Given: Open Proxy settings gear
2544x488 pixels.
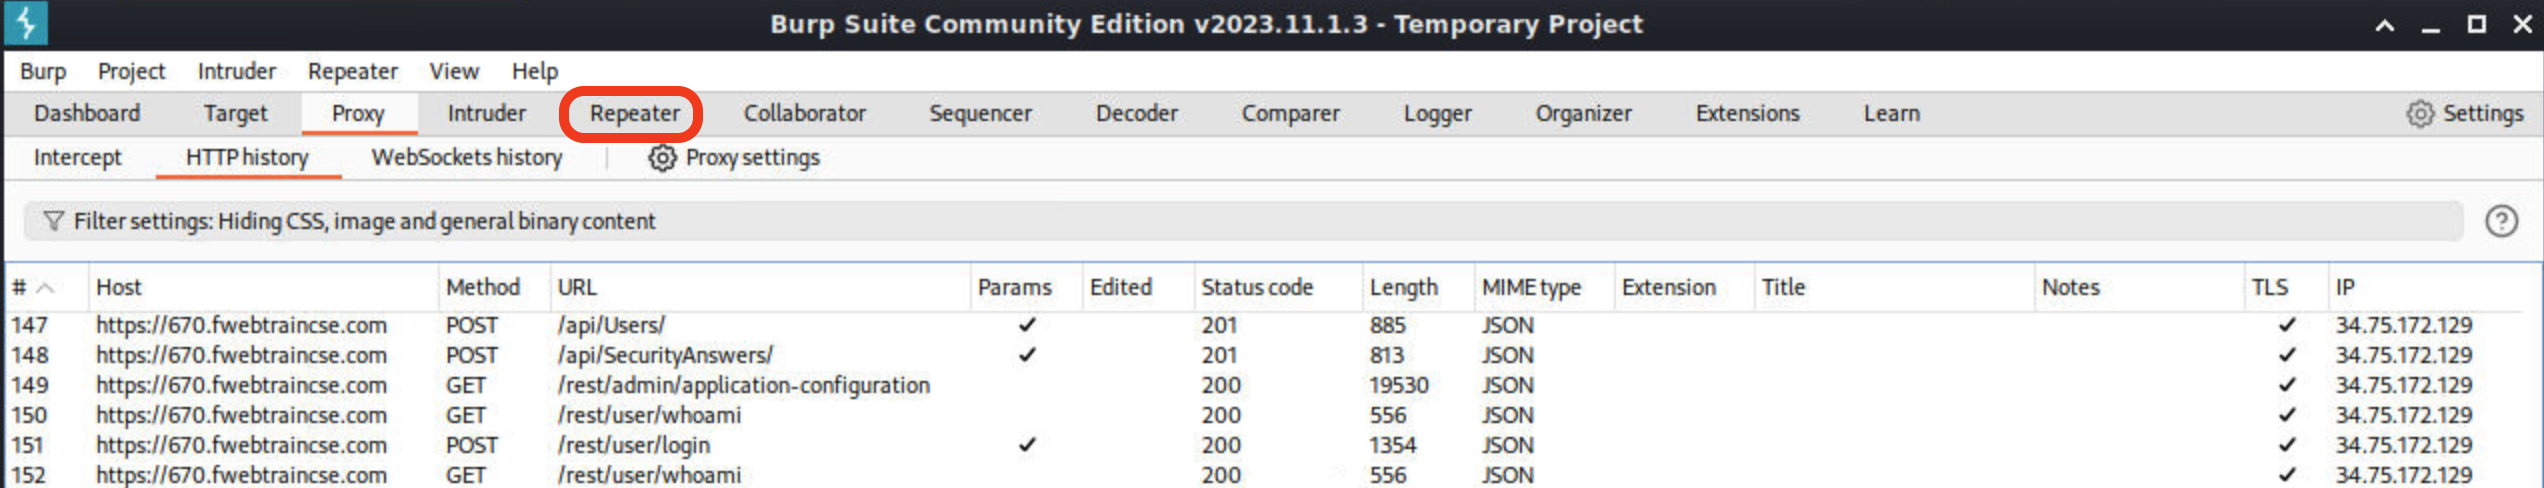Looking at the screenshot, I should [x=662, y=158].
